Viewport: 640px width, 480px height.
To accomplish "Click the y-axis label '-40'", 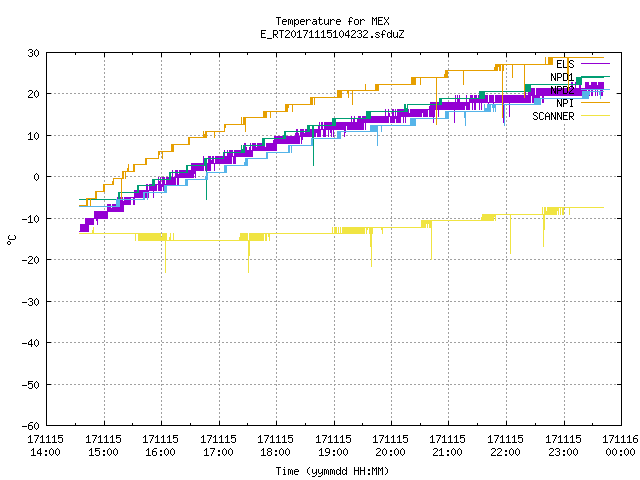I will pyautogui.click(x=31, y=343).
